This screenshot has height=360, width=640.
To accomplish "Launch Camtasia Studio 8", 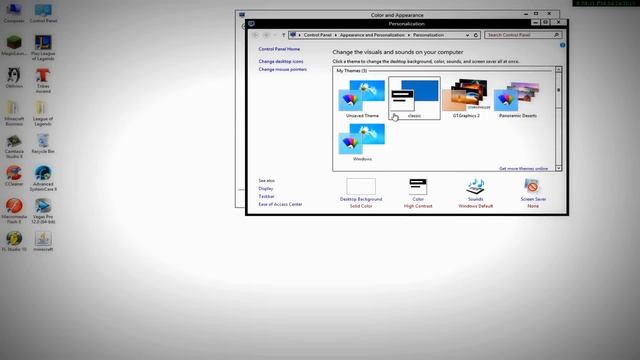I will click(14, 146).
